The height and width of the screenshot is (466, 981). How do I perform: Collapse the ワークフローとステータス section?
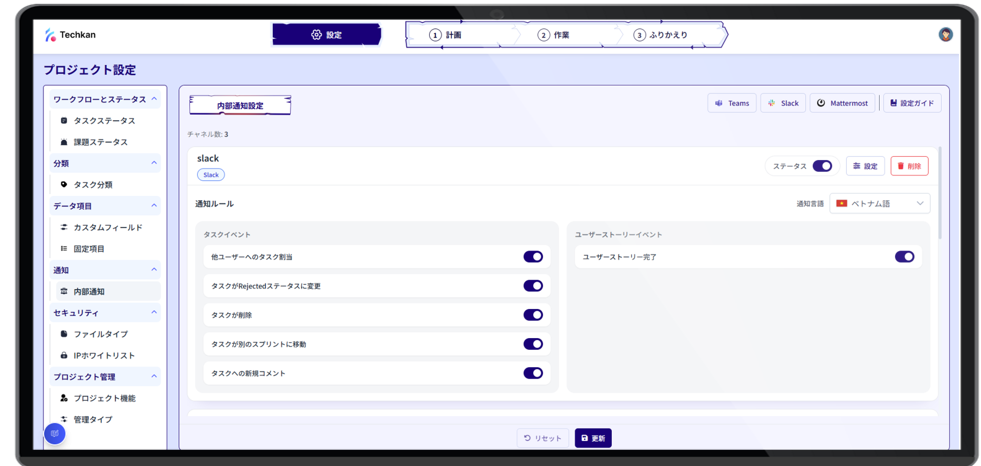[155, 99]
